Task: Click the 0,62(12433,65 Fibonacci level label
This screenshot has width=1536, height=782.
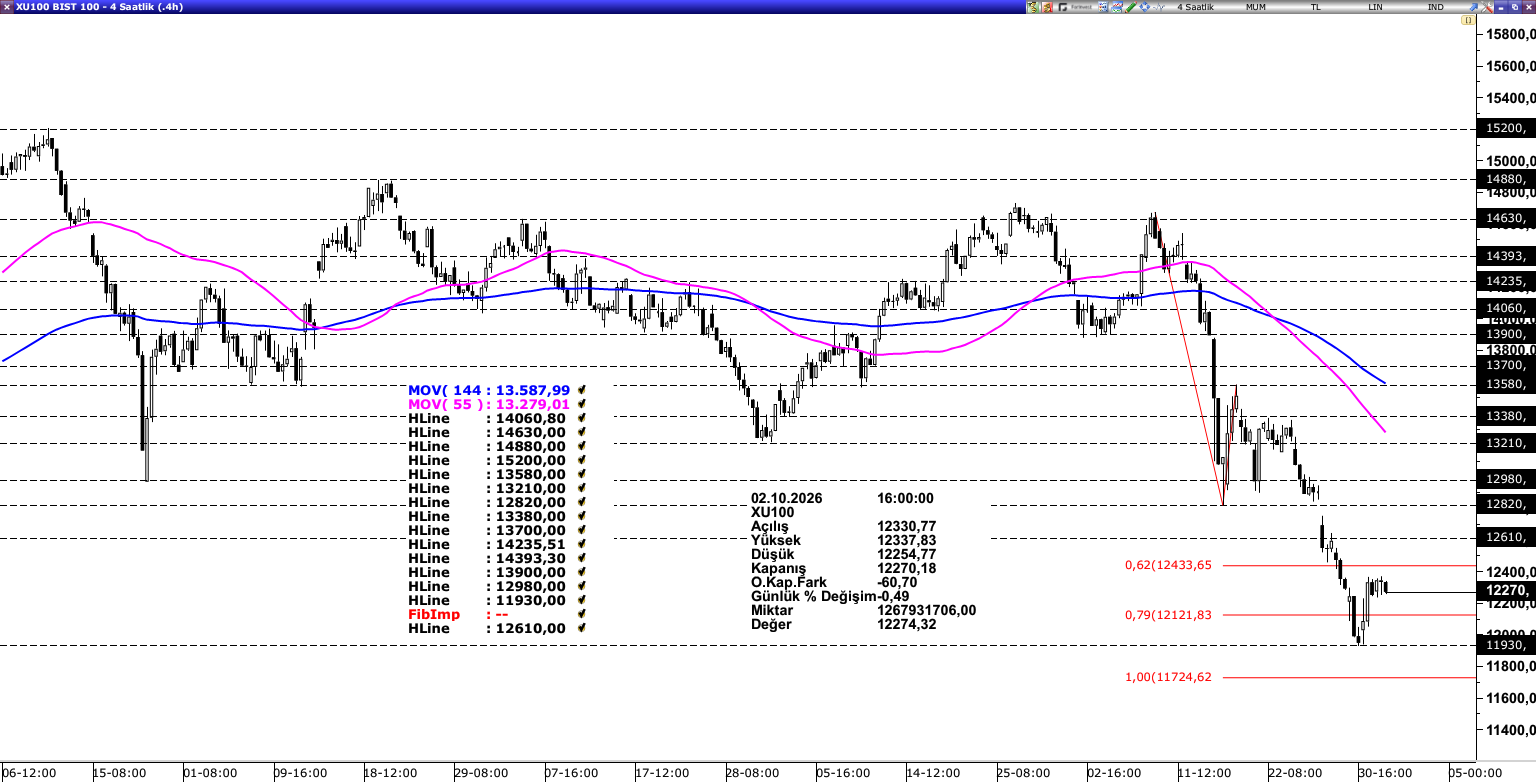Action: (1168, 565)
